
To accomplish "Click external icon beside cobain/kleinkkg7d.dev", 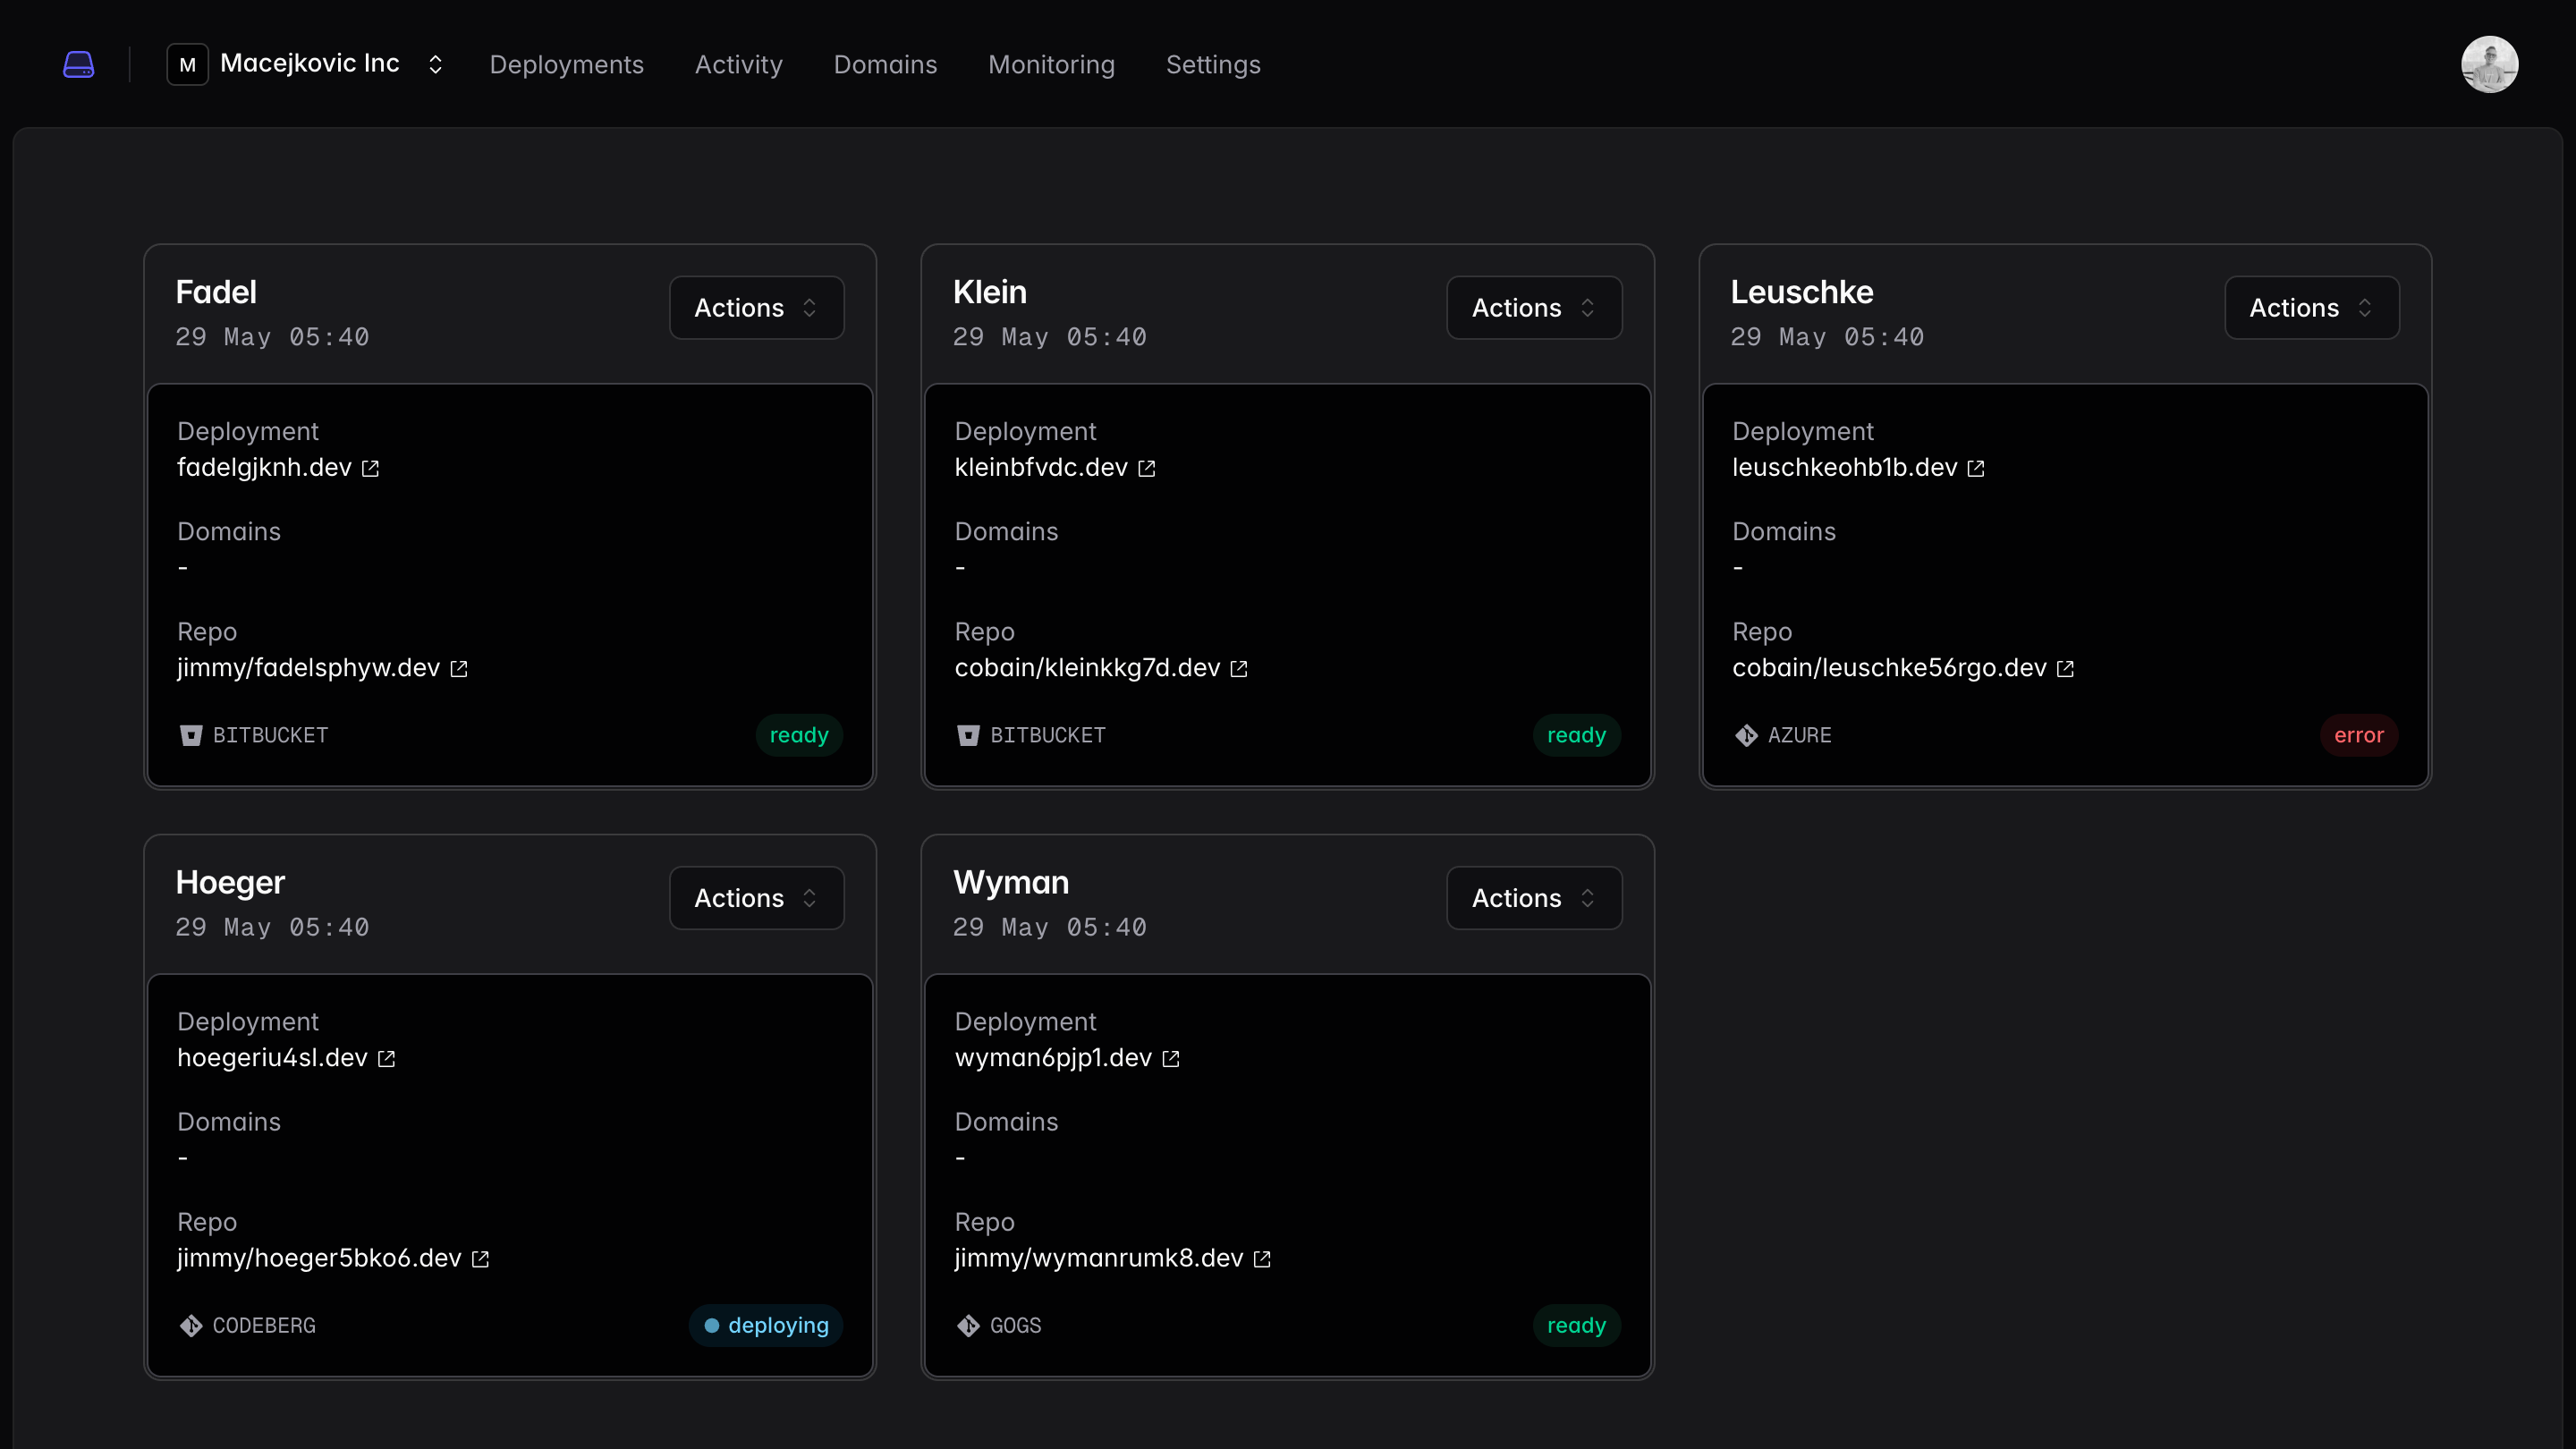I will (1239, 669).
